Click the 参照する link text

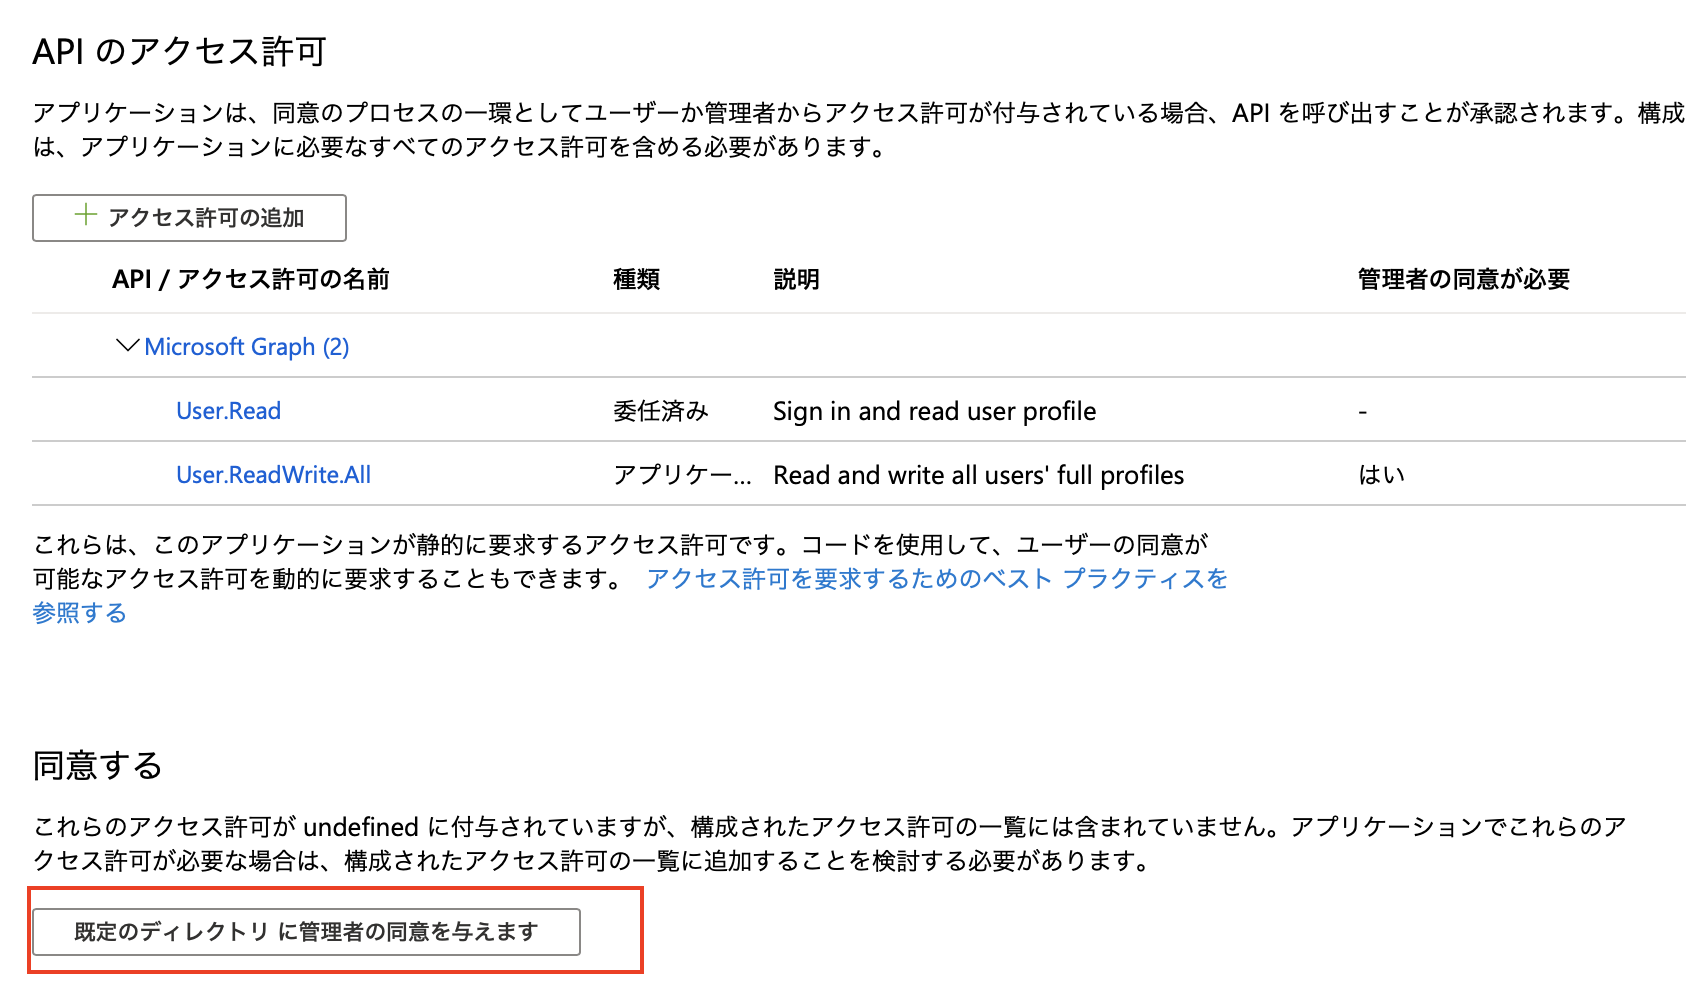79,612
